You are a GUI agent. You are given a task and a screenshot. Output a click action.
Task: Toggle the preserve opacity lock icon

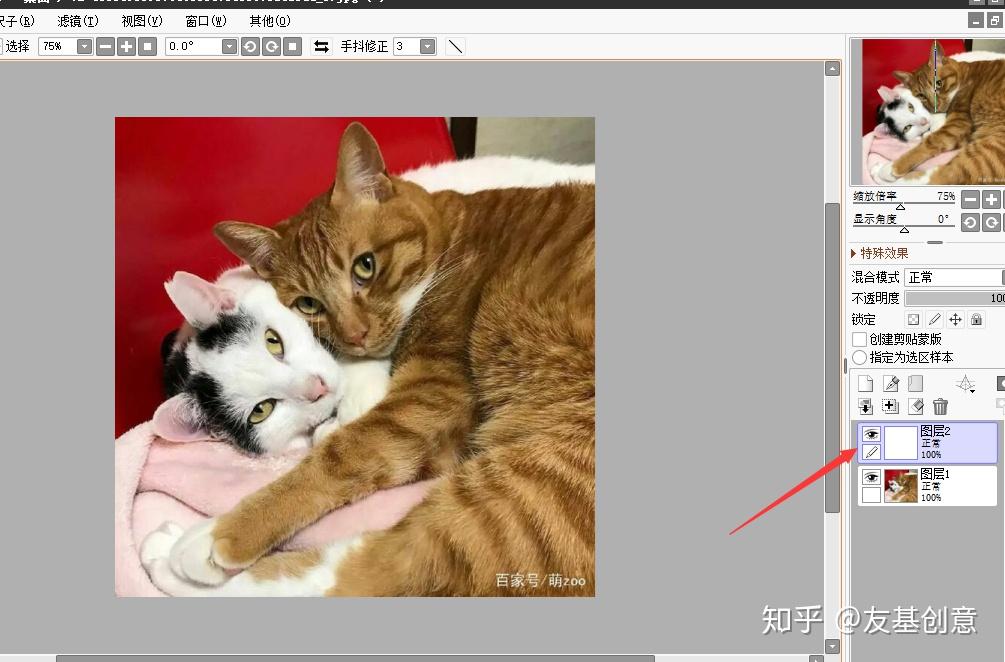[913, 319]
